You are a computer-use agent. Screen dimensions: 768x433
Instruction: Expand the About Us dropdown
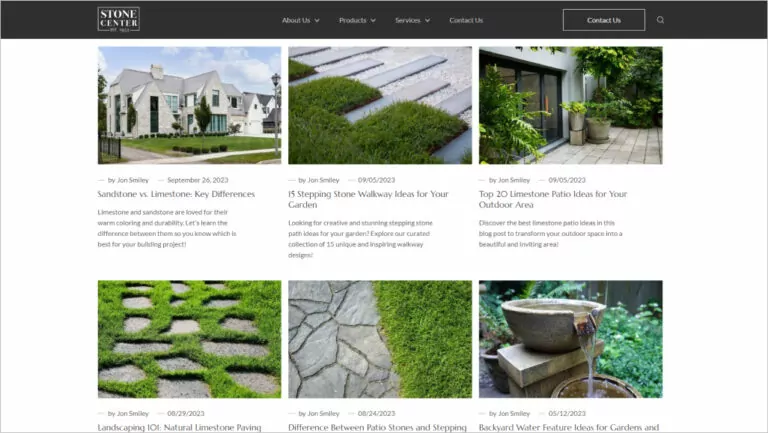pyautogui.click(x=300, y=20)
